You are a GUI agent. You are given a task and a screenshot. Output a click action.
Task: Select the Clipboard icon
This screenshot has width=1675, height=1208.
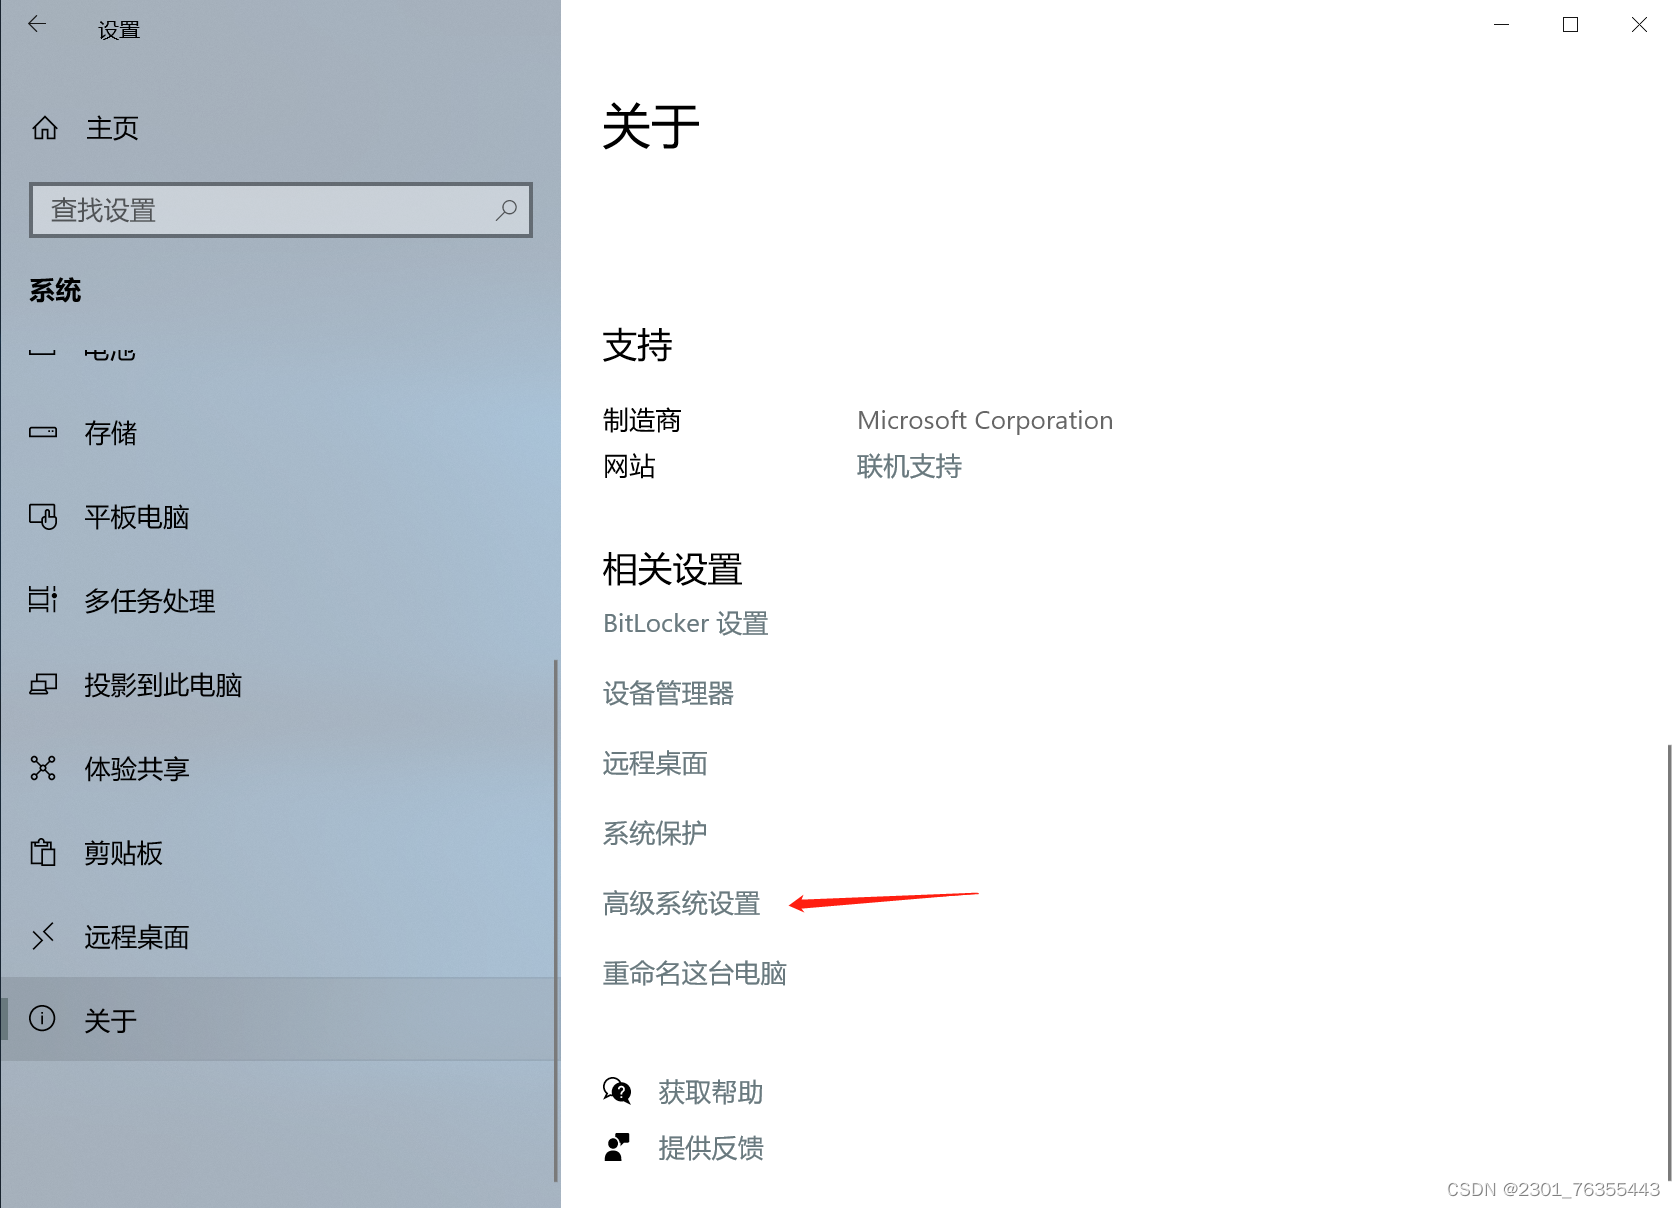43,852
